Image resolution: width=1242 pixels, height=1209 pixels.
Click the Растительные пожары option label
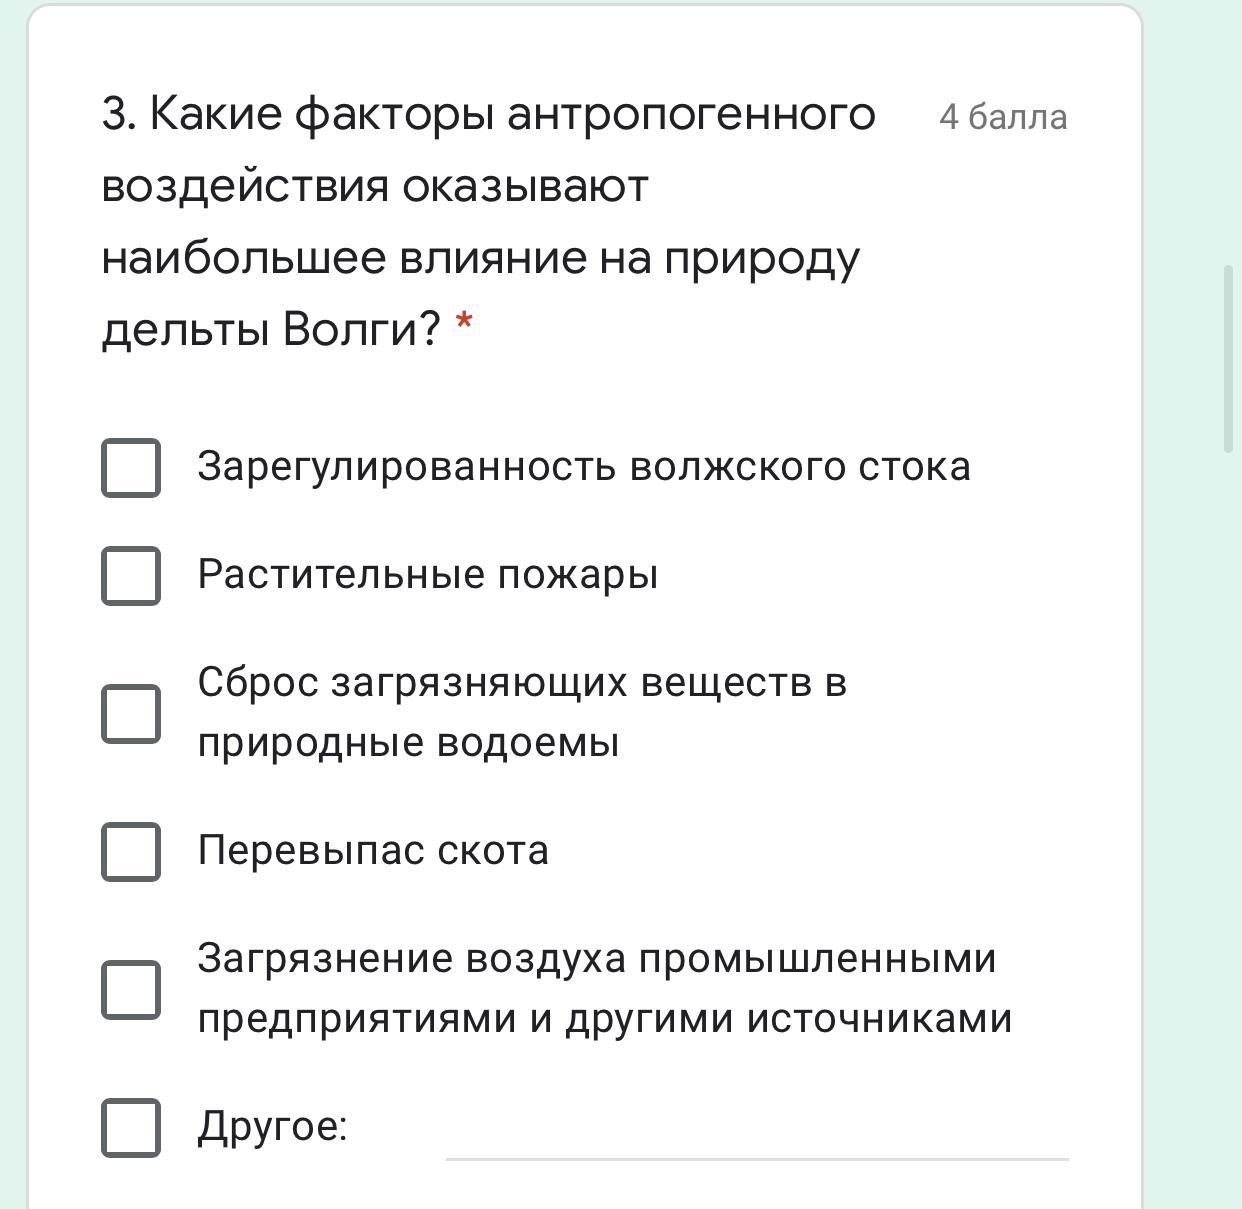coord(427,575)
